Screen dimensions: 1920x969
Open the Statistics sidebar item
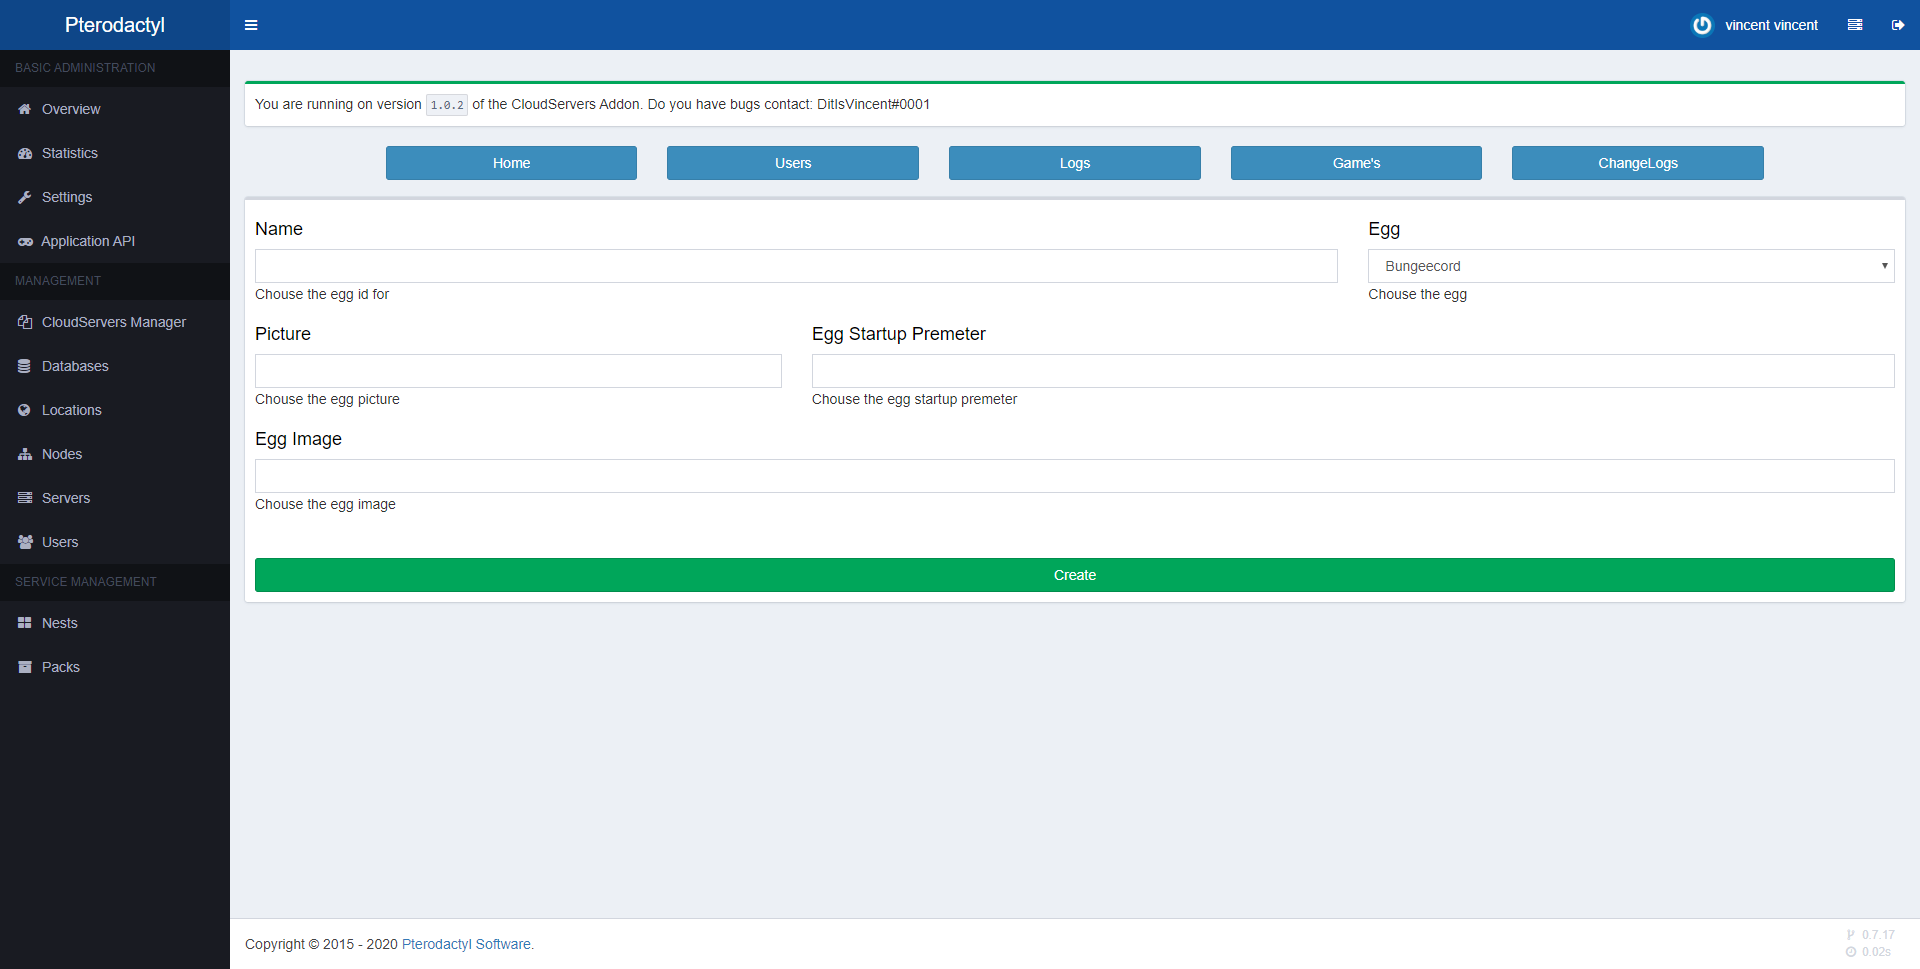coord(70,153)
